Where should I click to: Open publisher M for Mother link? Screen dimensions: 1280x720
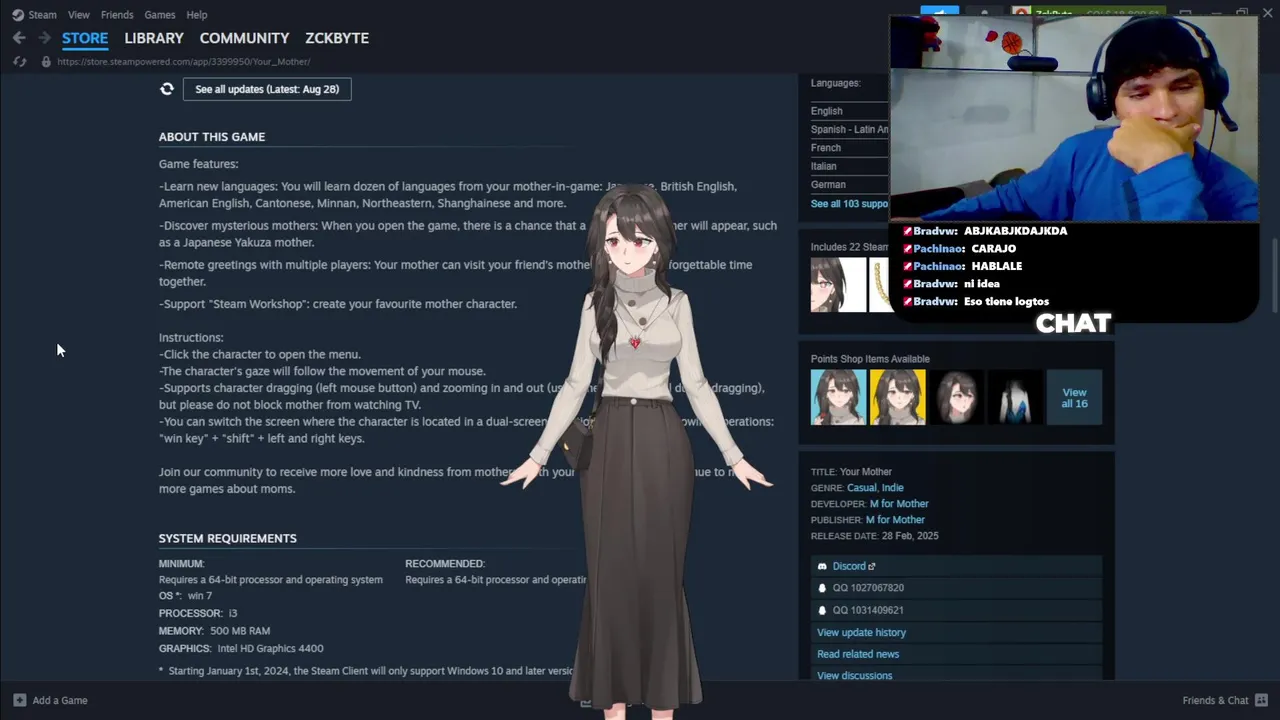[x=895, y=520]
